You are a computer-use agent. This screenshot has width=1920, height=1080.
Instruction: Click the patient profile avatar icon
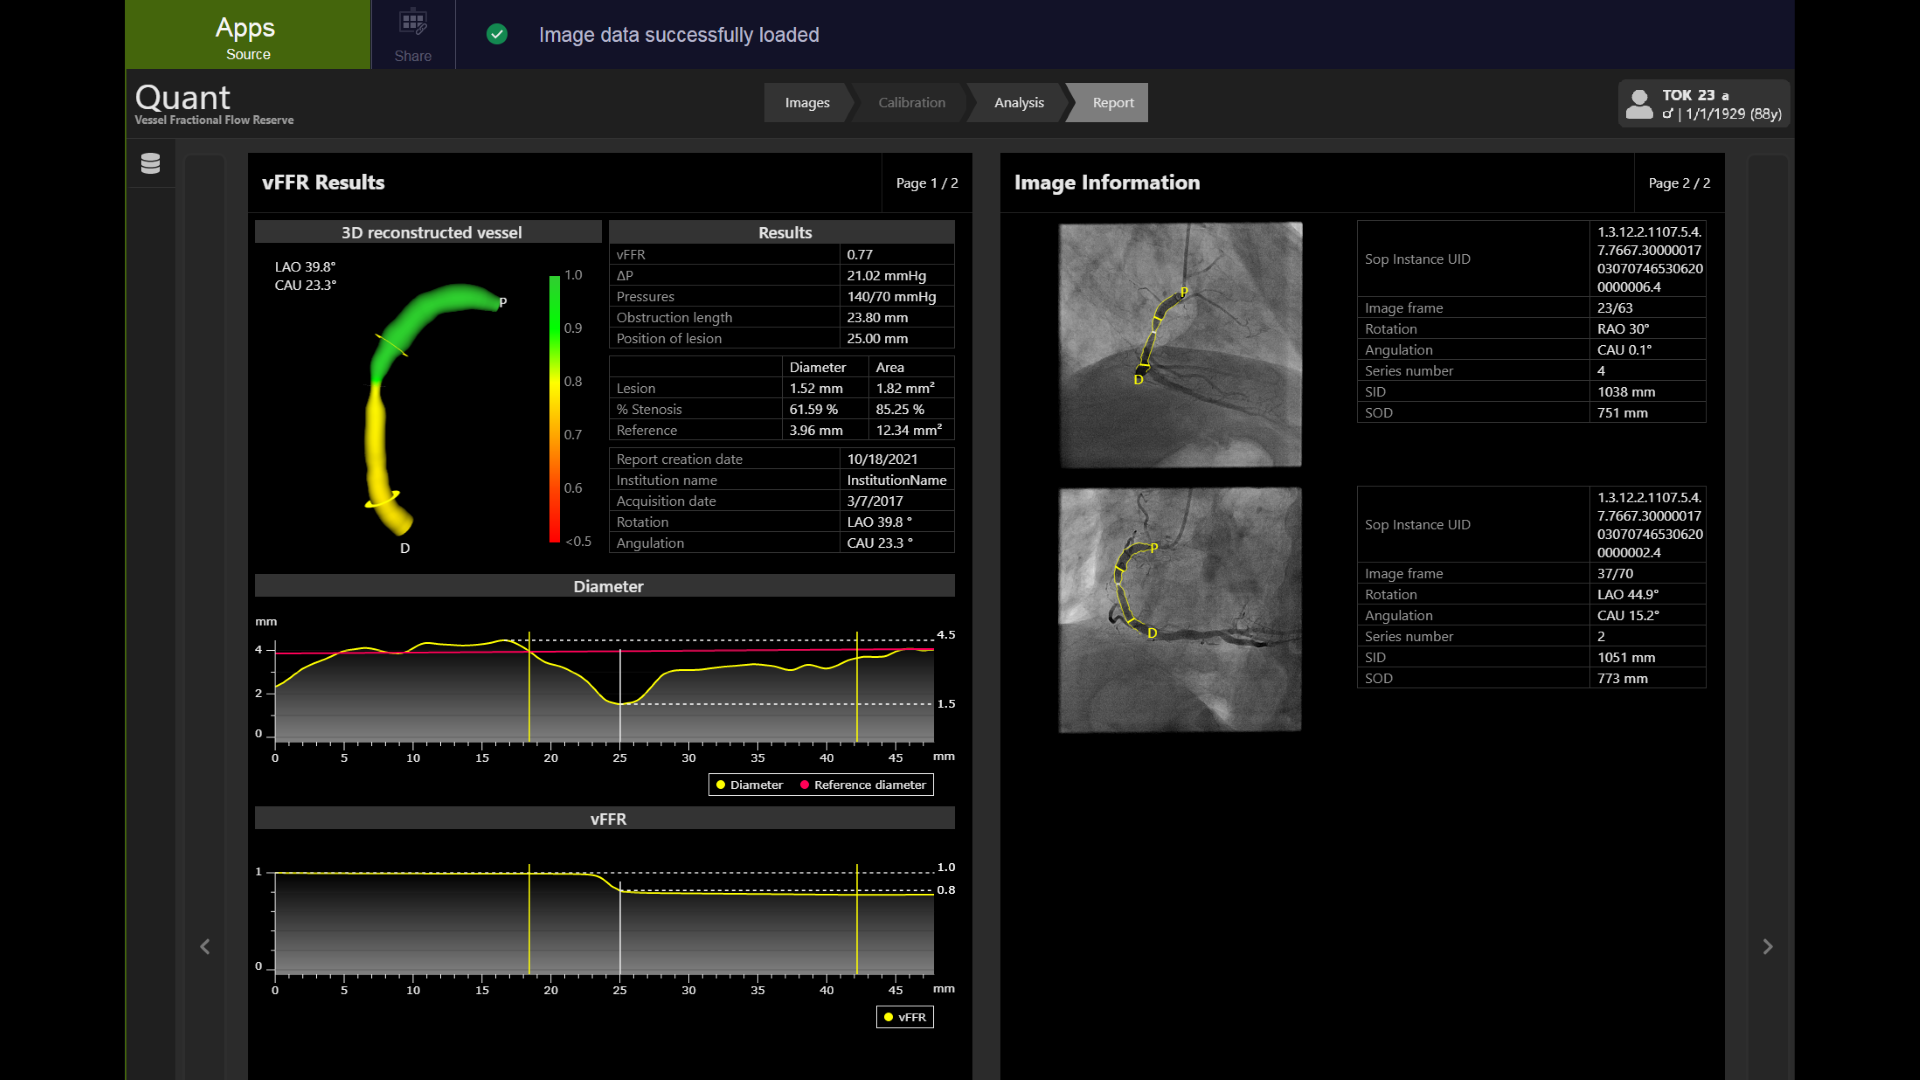click(x=1639, y=103)
